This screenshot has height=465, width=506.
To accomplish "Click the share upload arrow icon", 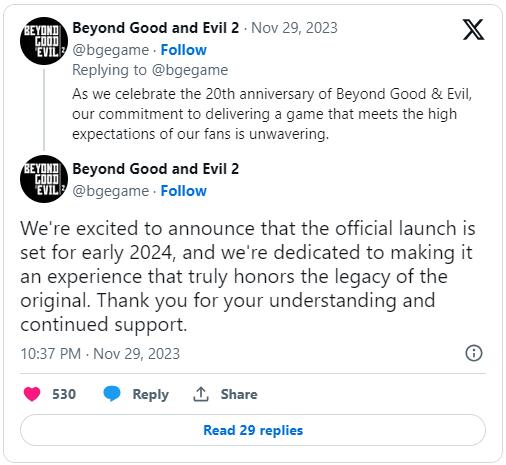I will (x=201, y=394).
